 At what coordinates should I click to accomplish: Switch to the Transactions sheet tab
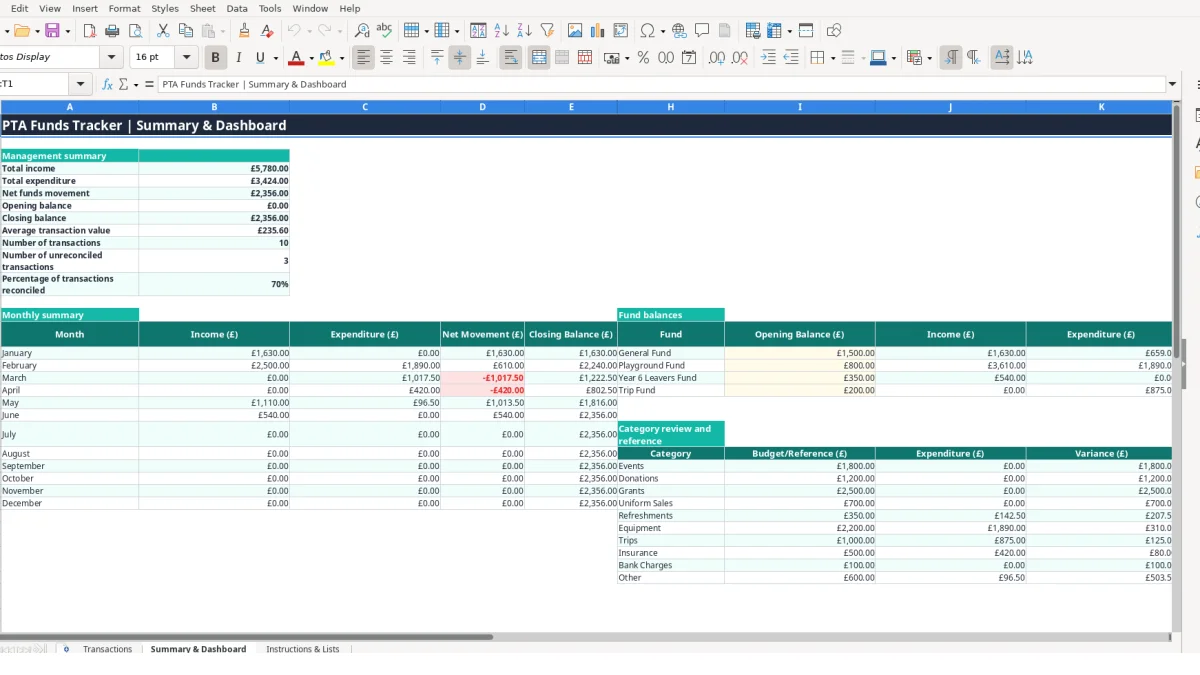107,649
